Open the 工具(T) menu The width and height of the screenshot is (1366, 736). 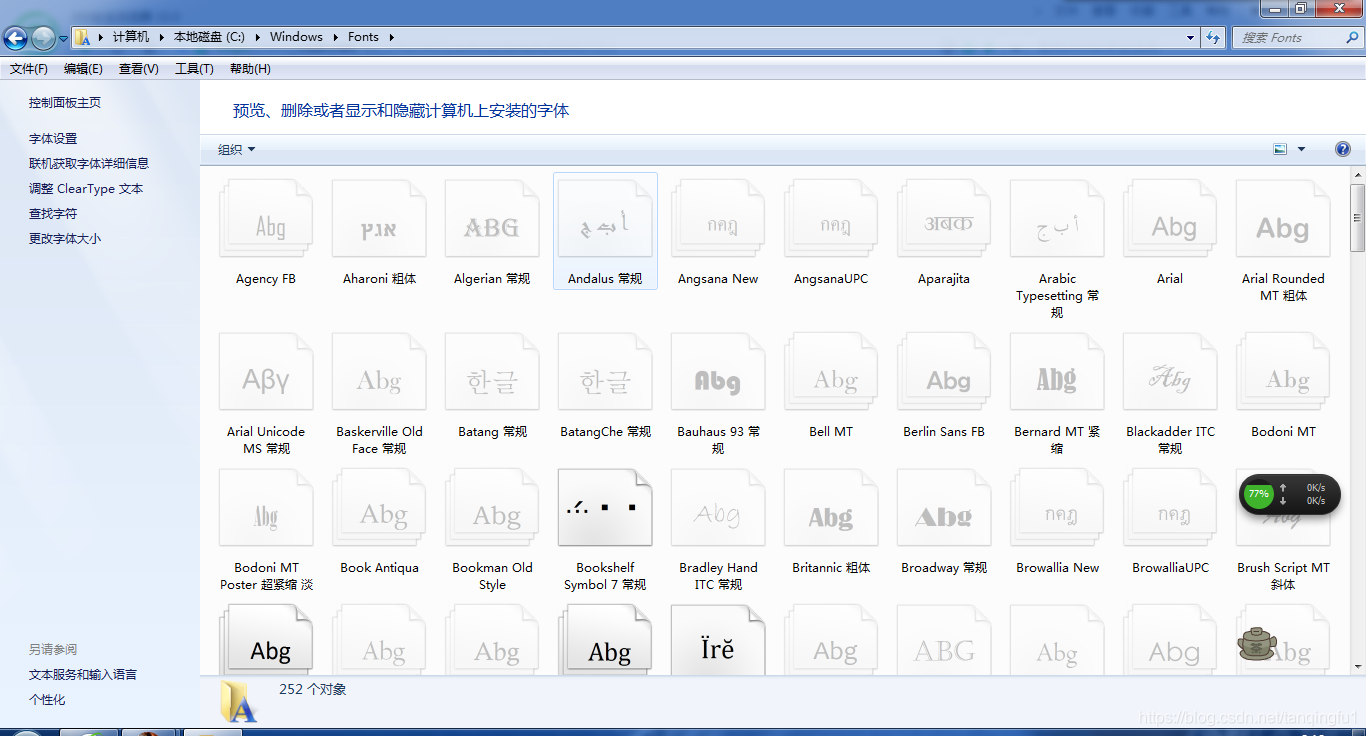tap(194, 69)
